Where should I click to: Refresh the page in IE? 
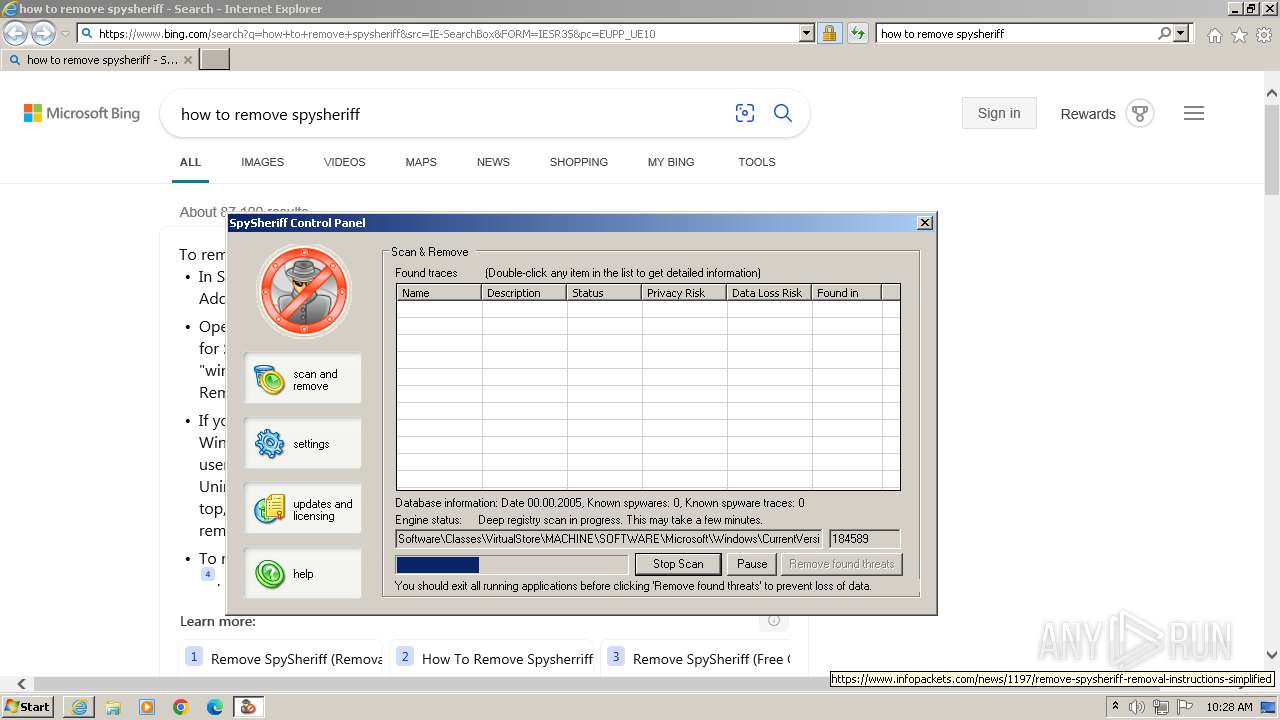click(x=857, y=34)
